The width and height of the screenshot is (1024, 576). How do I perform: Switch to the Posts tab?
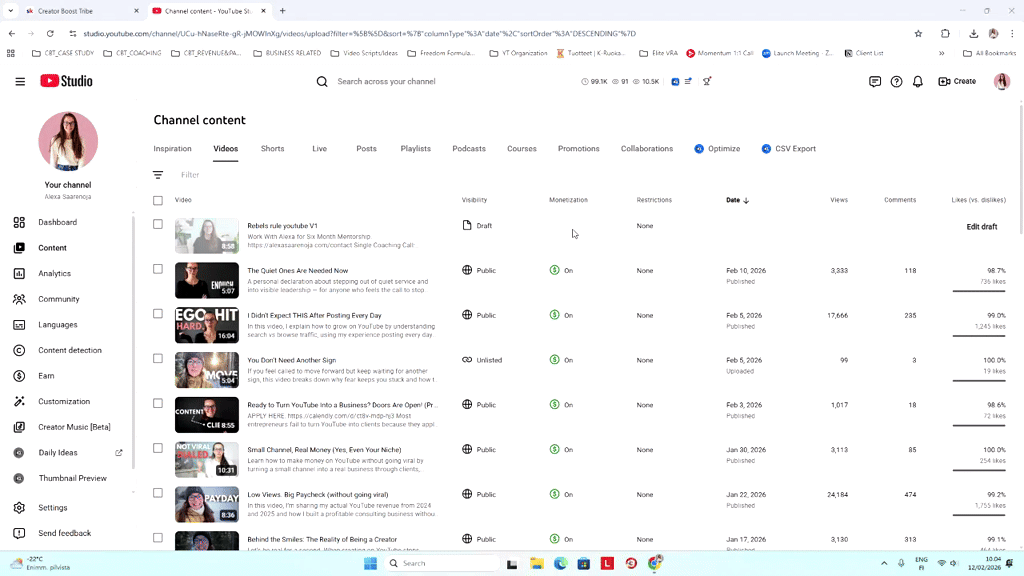pos(366,149)
